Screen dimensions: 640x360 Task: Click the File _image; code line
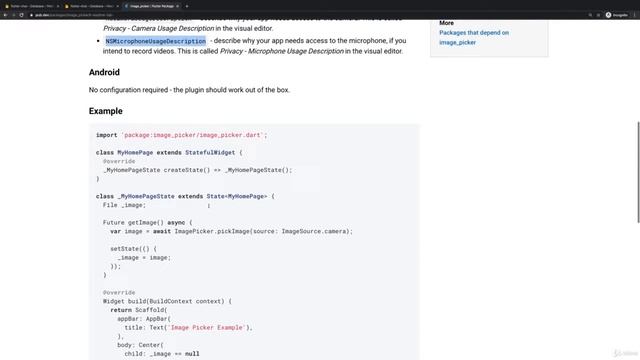point(124,205)
